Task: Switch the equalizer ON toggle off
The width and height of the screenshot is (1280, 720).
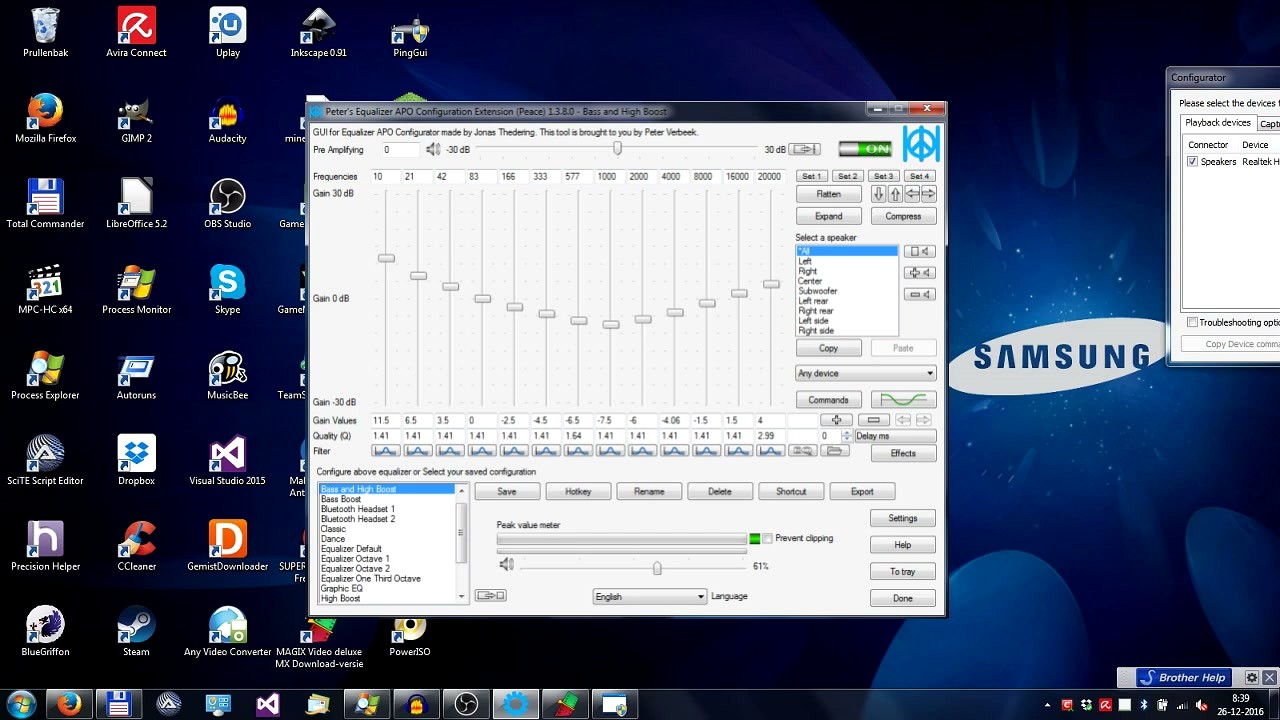Action: pyautogui.click(x=864, y=147)
